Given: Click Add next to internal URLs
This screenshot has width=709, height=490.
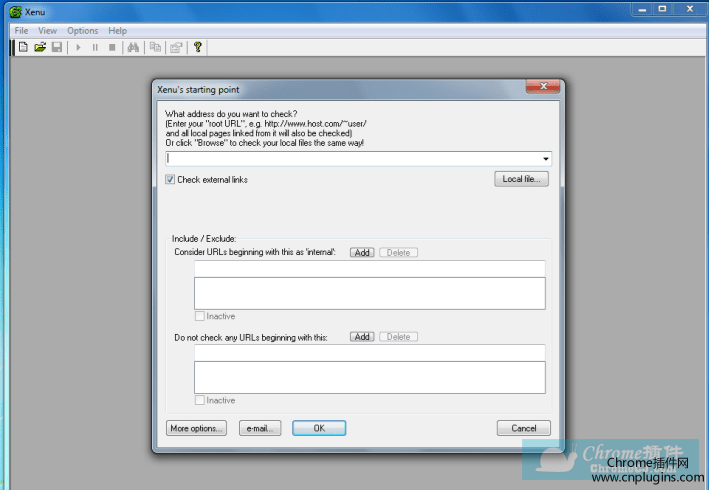Looking at the screenshot, I should point(362,253).
